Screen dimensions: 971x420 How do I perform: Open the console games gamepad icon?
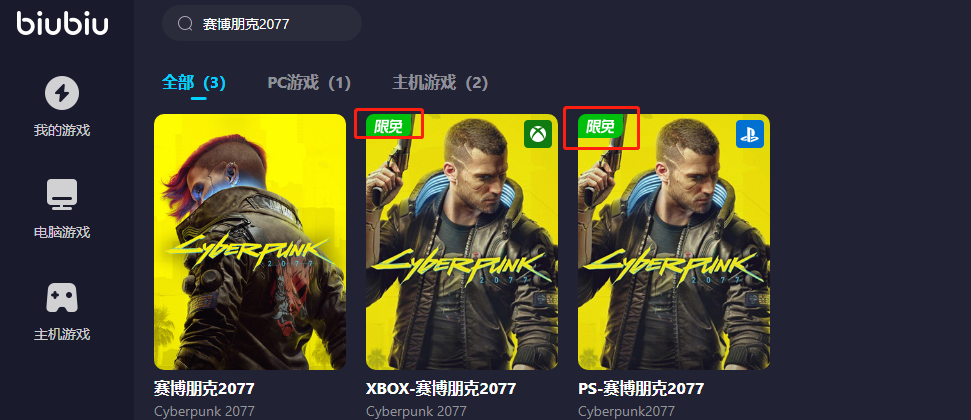pos(62,297)
